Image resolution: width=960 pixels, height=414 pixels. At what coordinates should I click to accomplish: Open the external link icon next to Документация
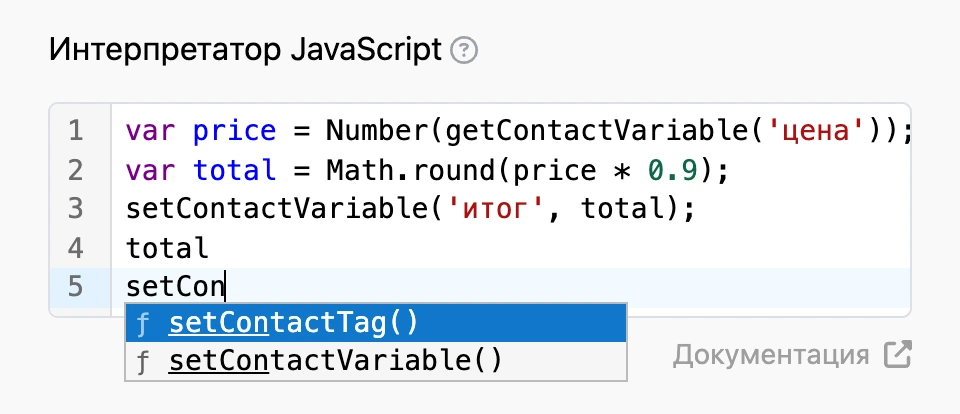[898, 355]
